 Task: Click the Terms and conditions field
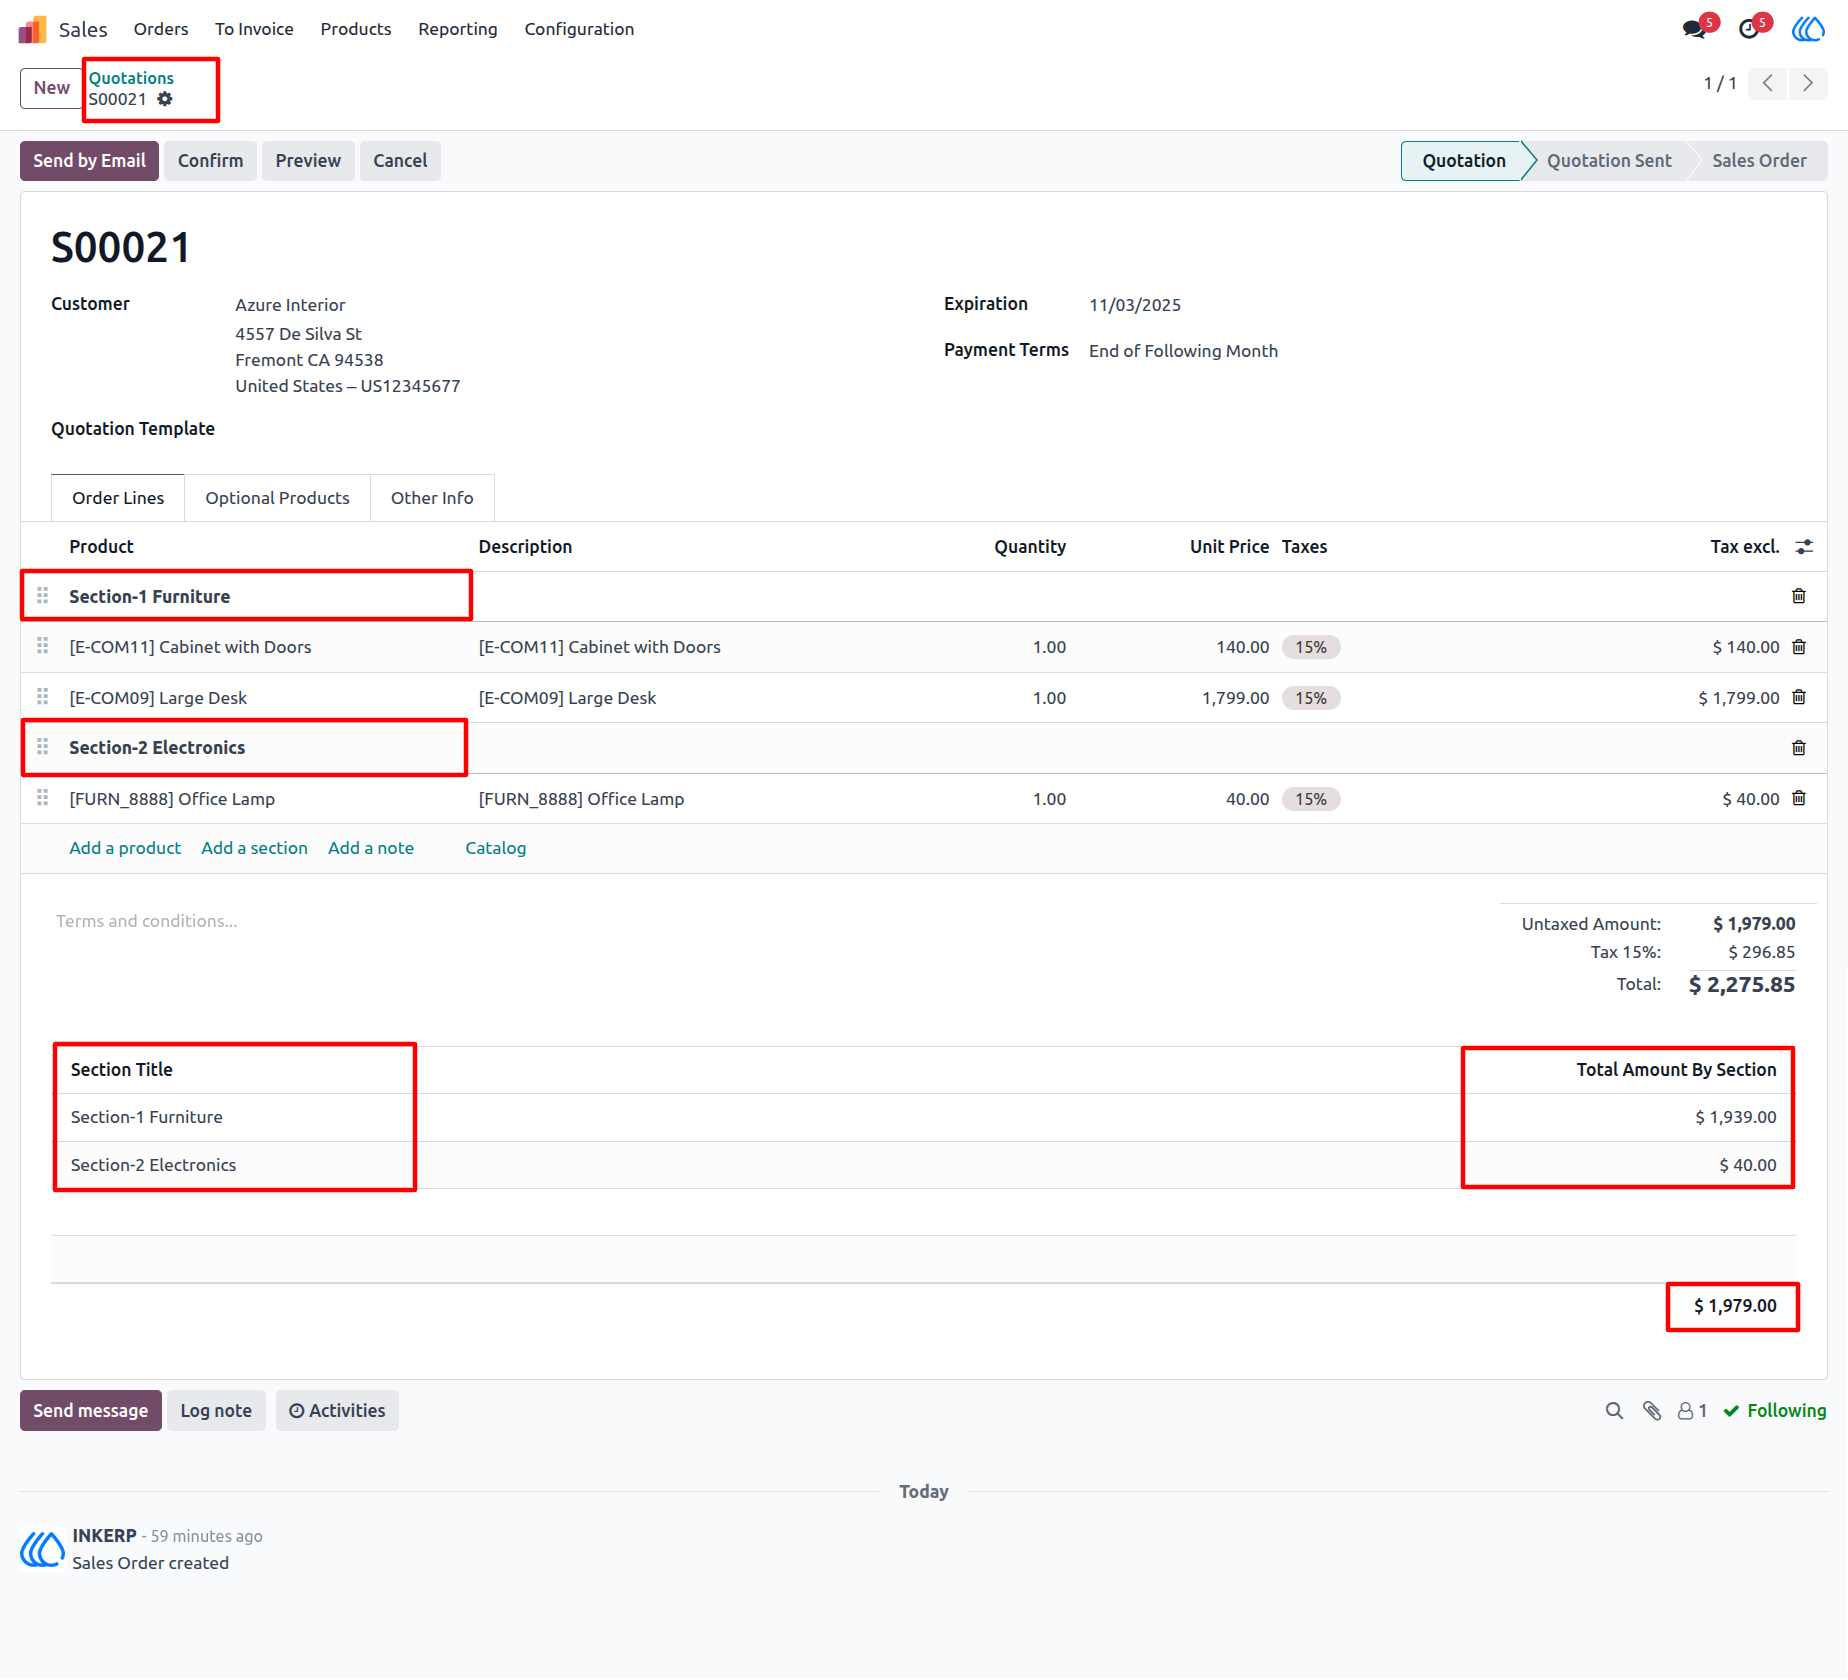pyautogui.click(x=147, y=921)
